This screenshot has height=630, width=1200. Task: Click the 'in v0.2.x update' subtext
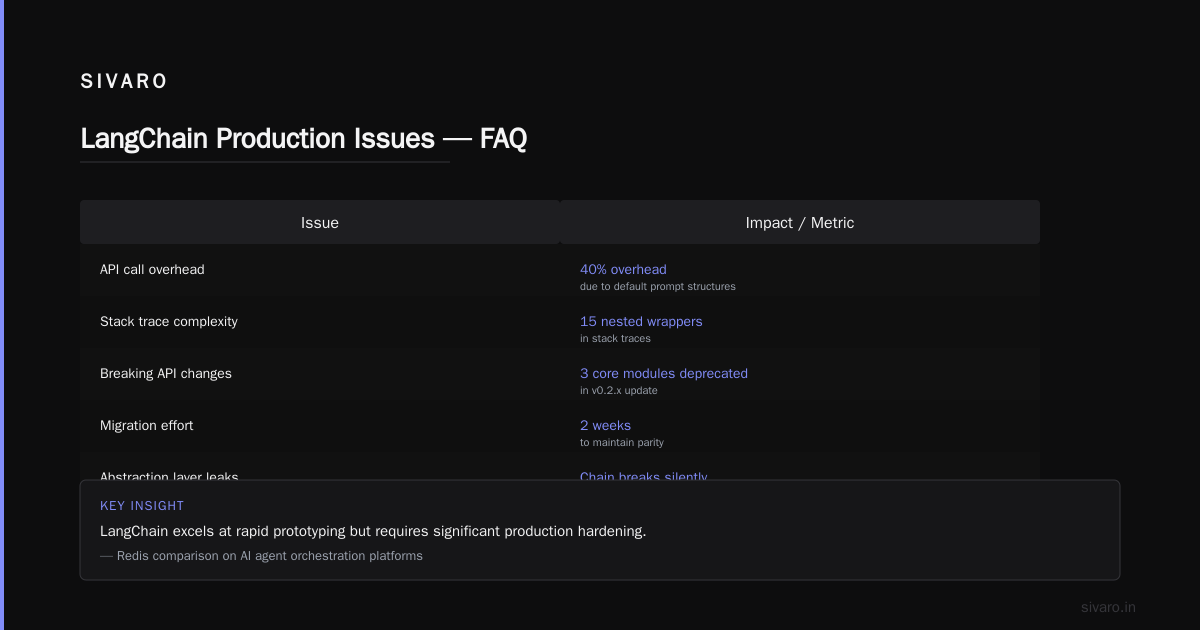tap(619, 390)
